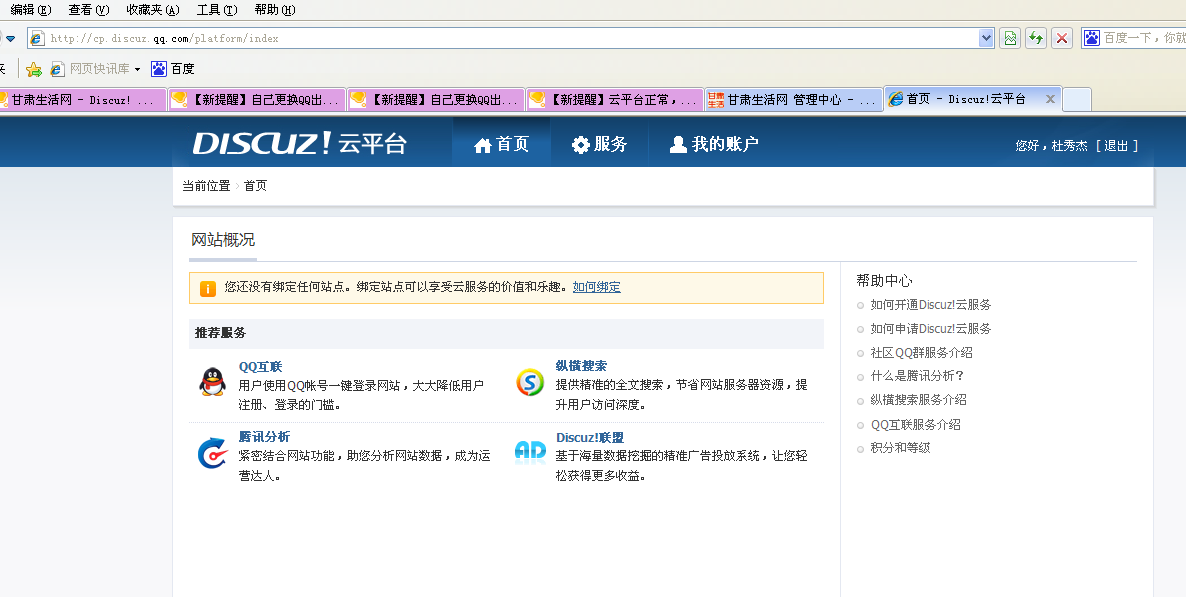Click the username 杜秀杰 in header

tap(1069, 146)
